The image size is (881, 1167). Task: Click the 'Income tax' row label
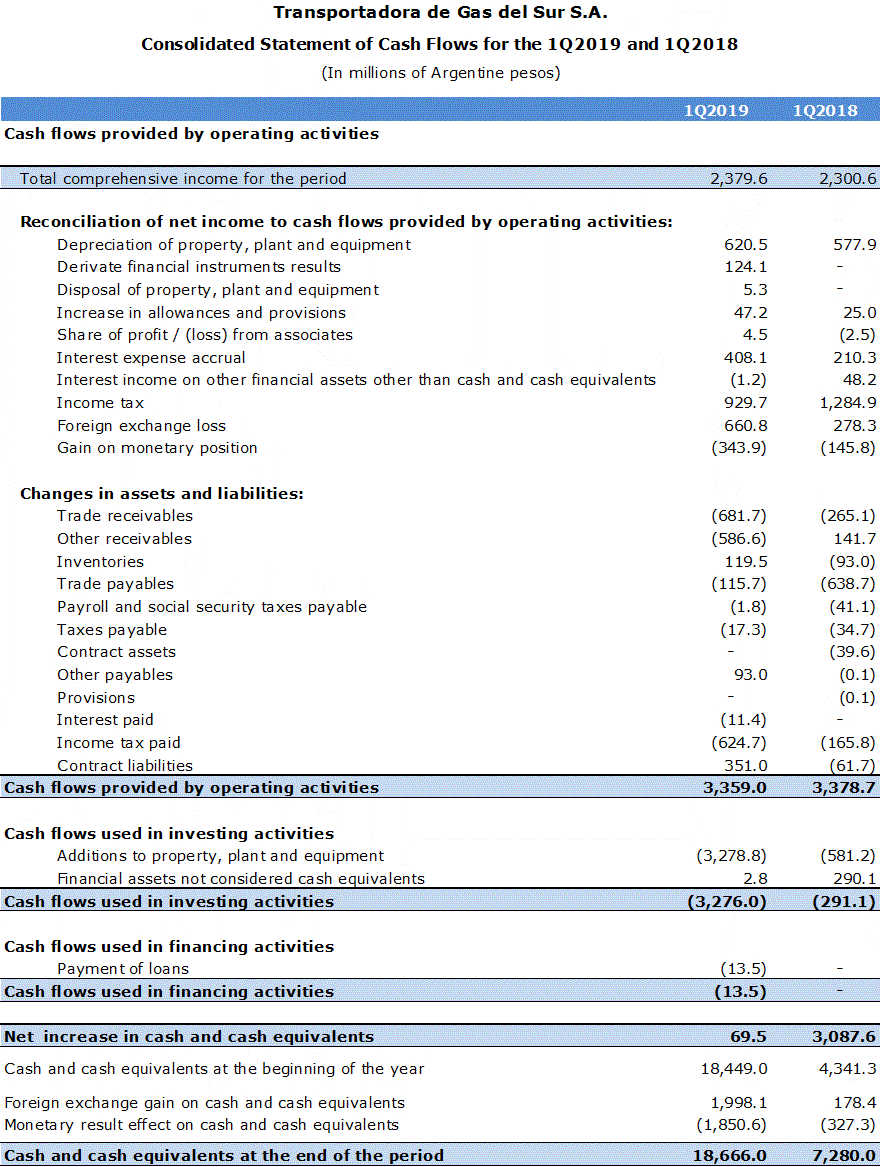coord(100,403)
